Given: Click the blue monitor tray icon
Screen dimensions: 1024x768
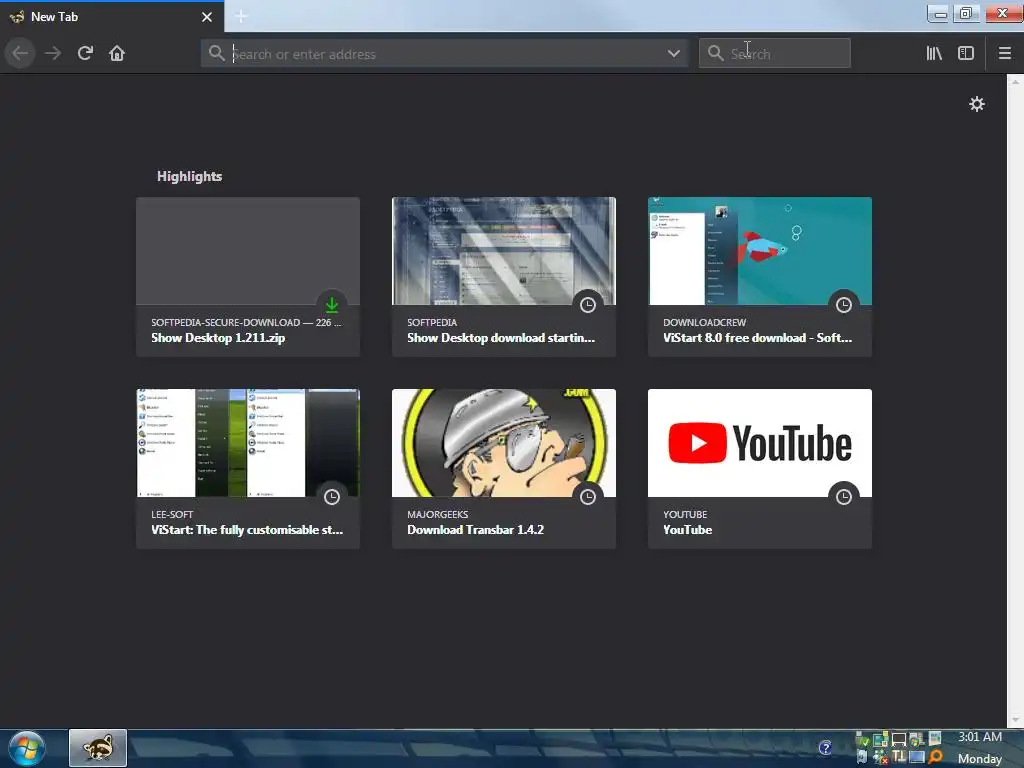Looking at the screenshot, I should [x=917, y=757].
